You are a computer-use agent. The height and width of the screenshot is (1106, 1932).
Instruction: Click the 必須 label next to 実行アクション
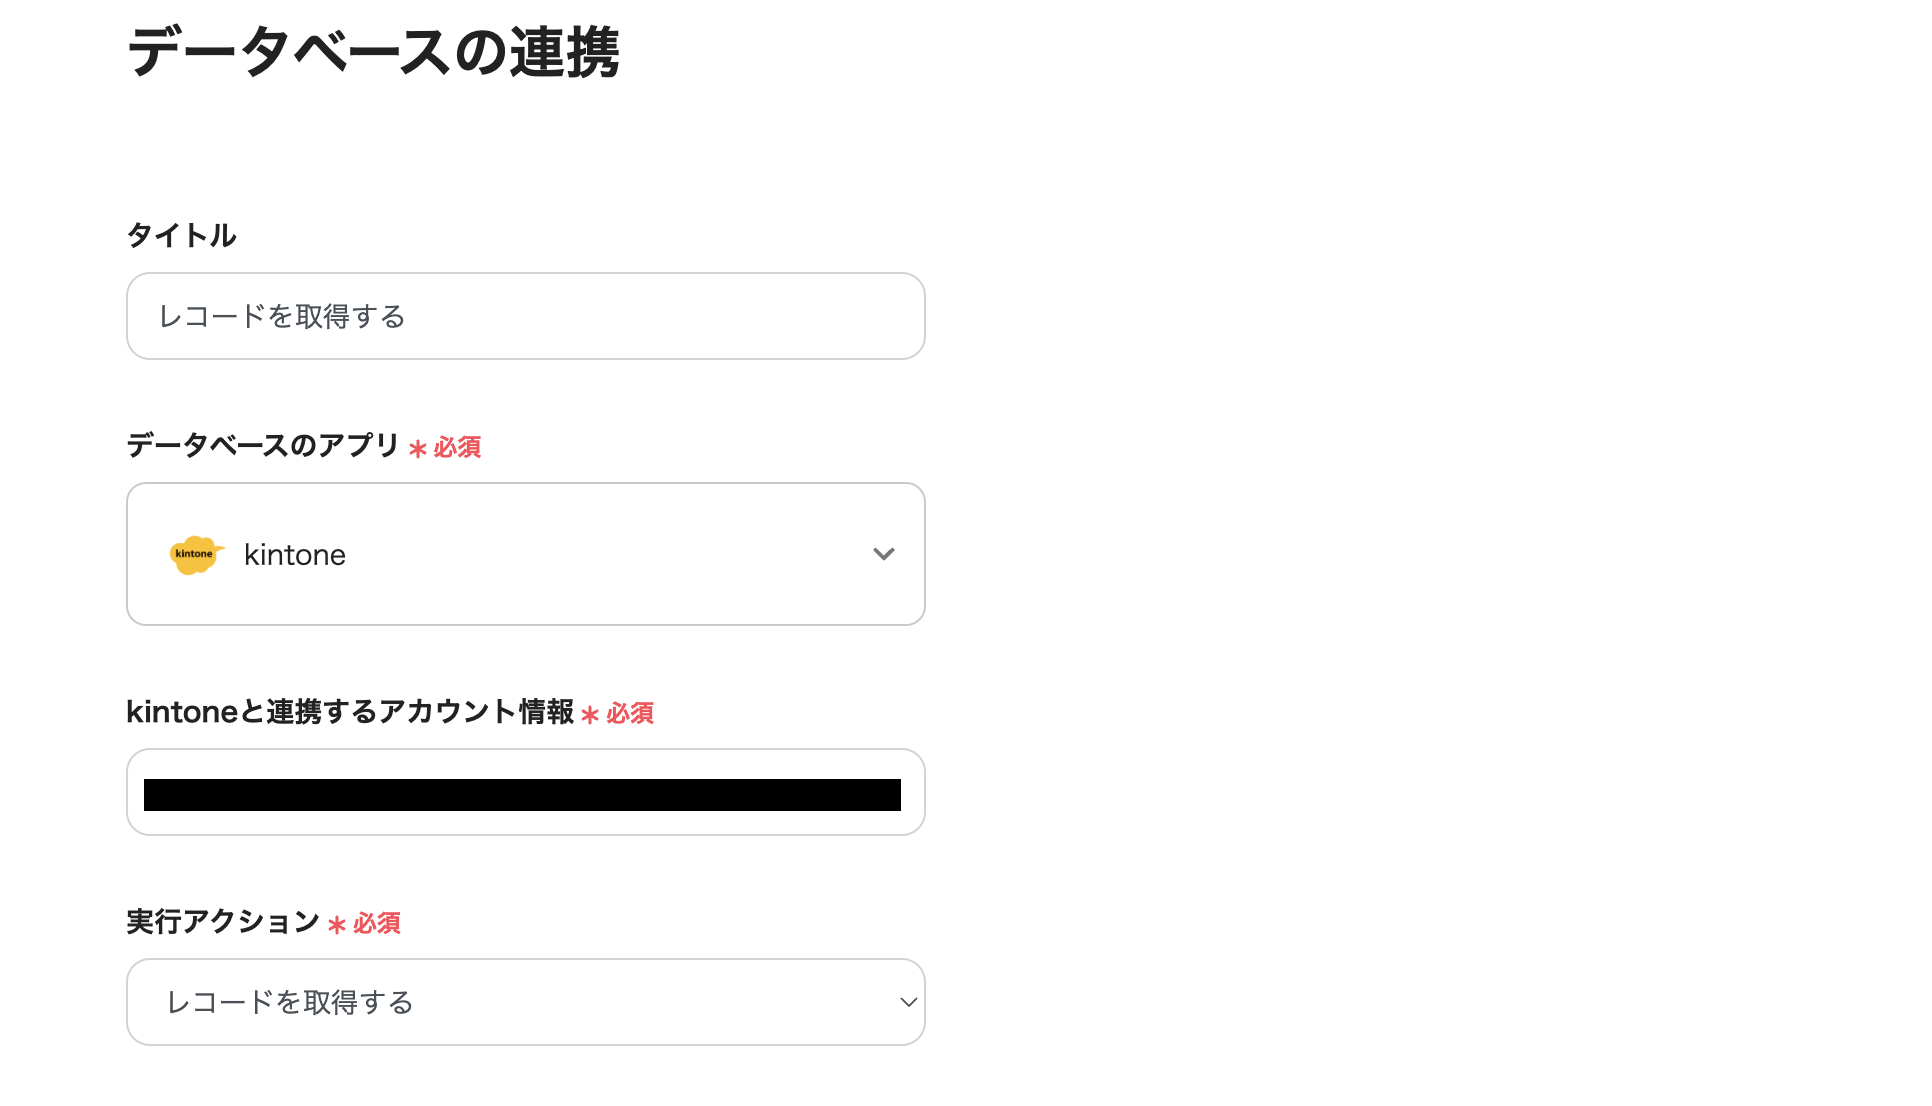point(375,924)
